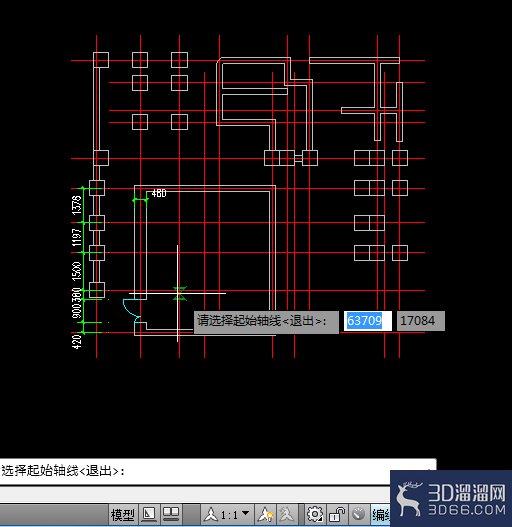Click the 420 vertical dimension text

tap(77, 342)
